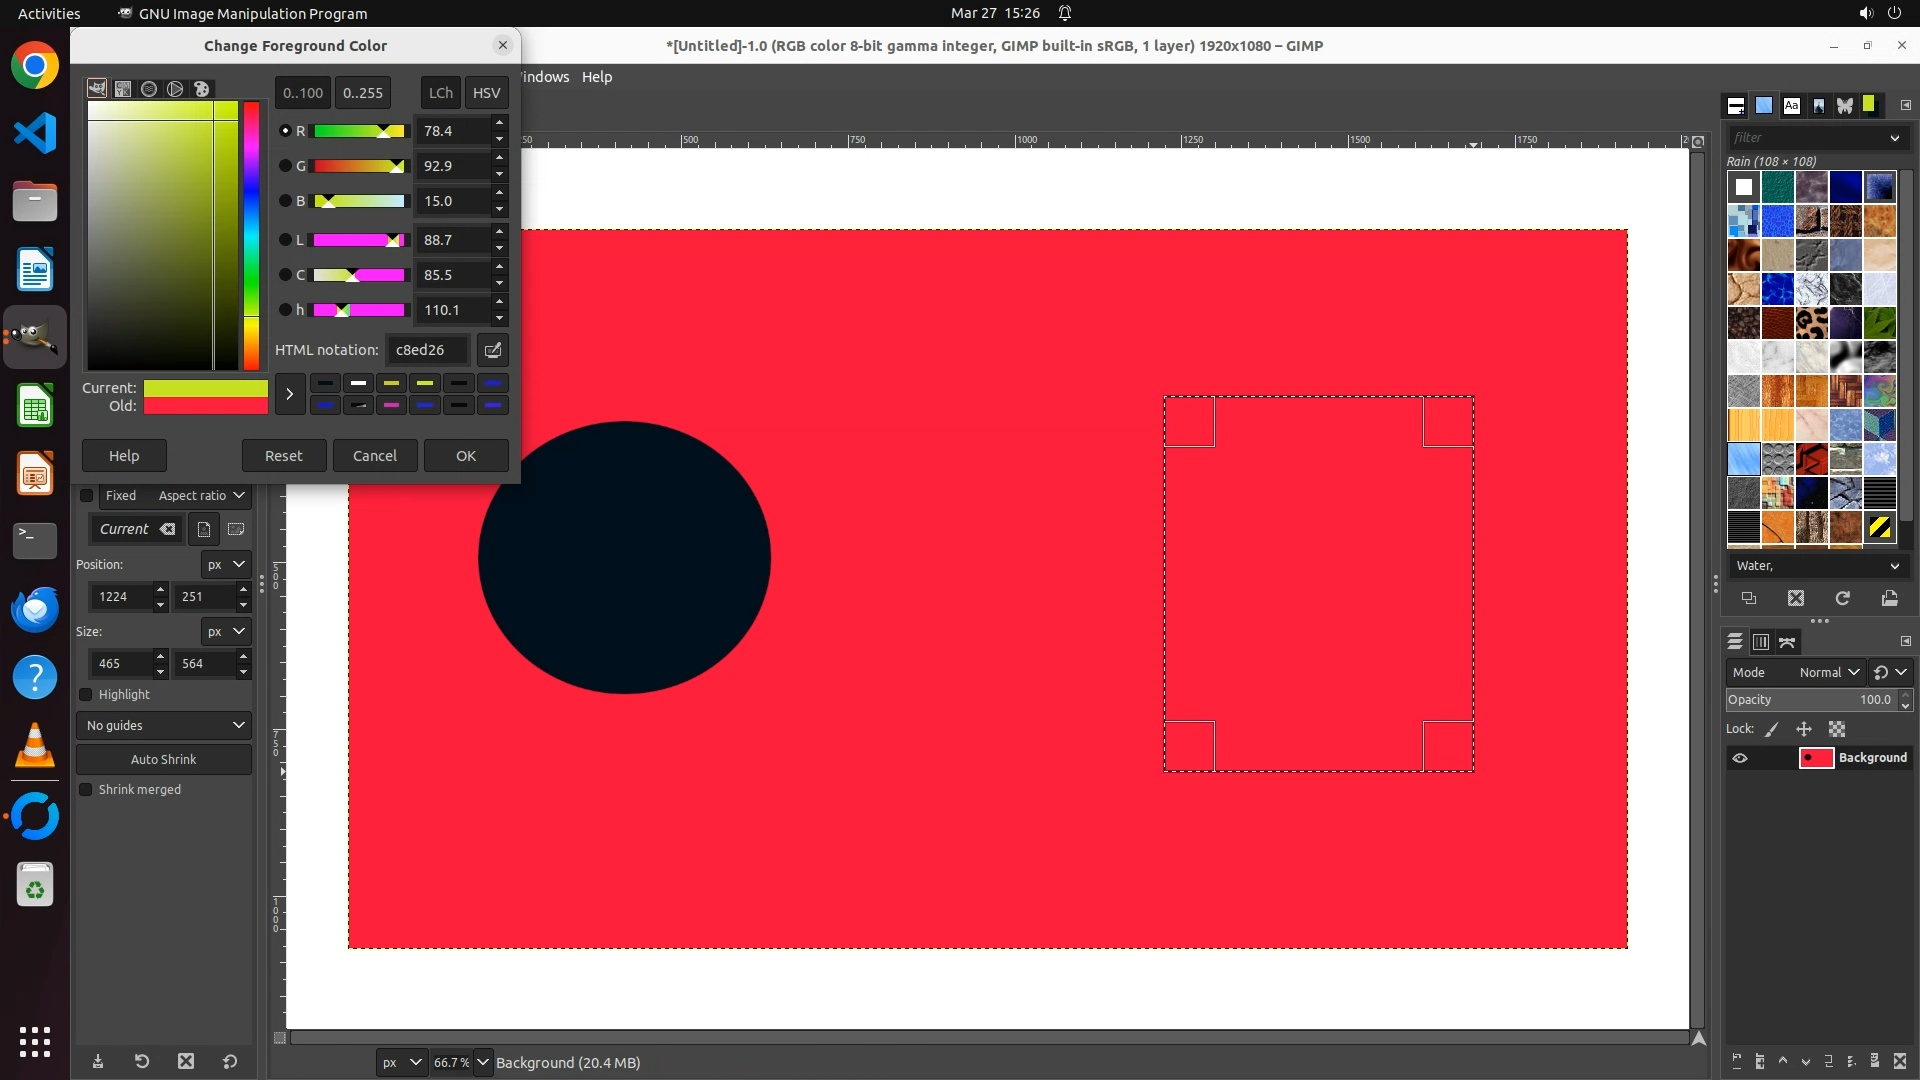Enable the Shrink merged checkbox
1920x1080 pixels.
tap(86, 789)
